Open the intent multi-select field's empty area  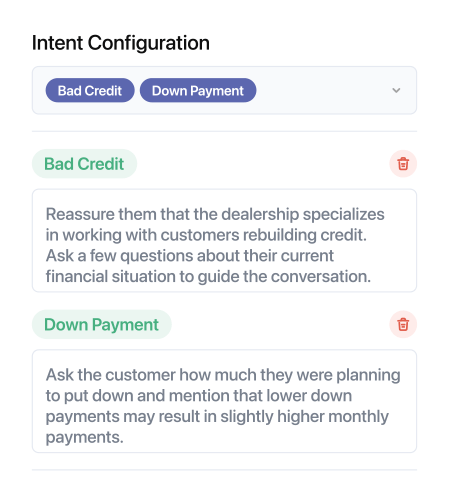[322, 90]
